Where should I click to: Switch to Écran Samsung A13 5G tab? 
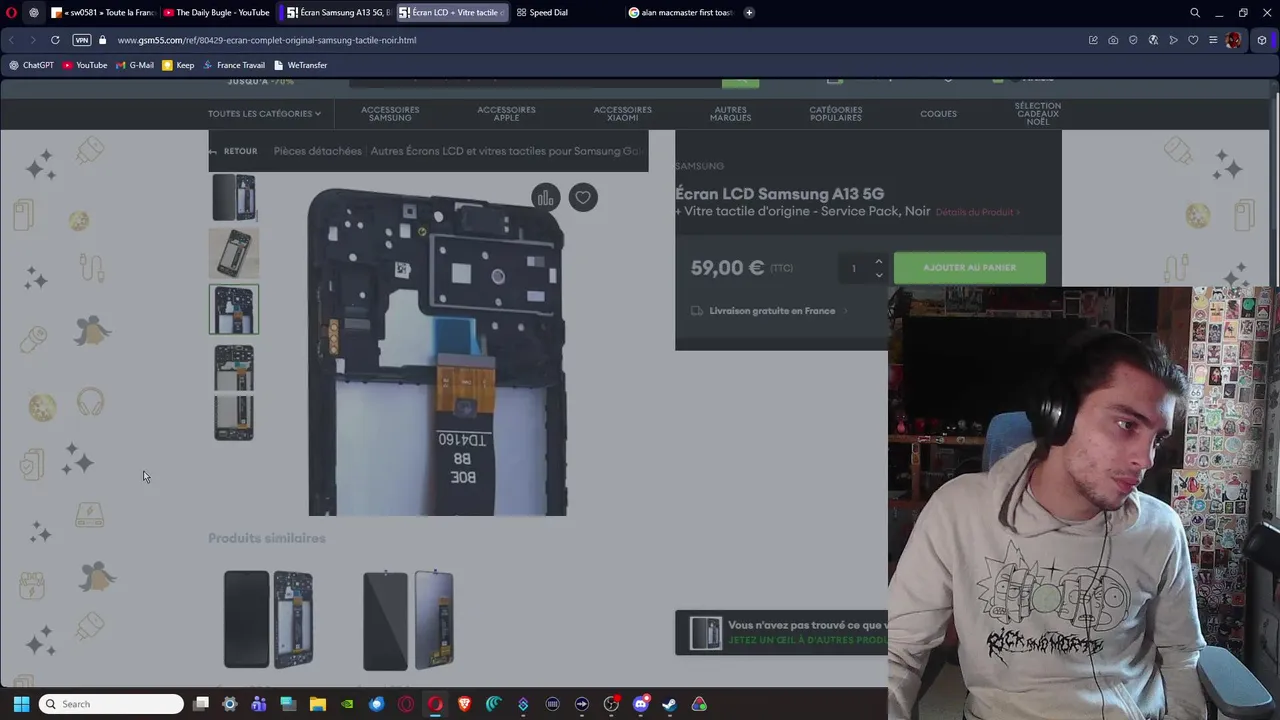pyautogui.click(x=339, y=12)
